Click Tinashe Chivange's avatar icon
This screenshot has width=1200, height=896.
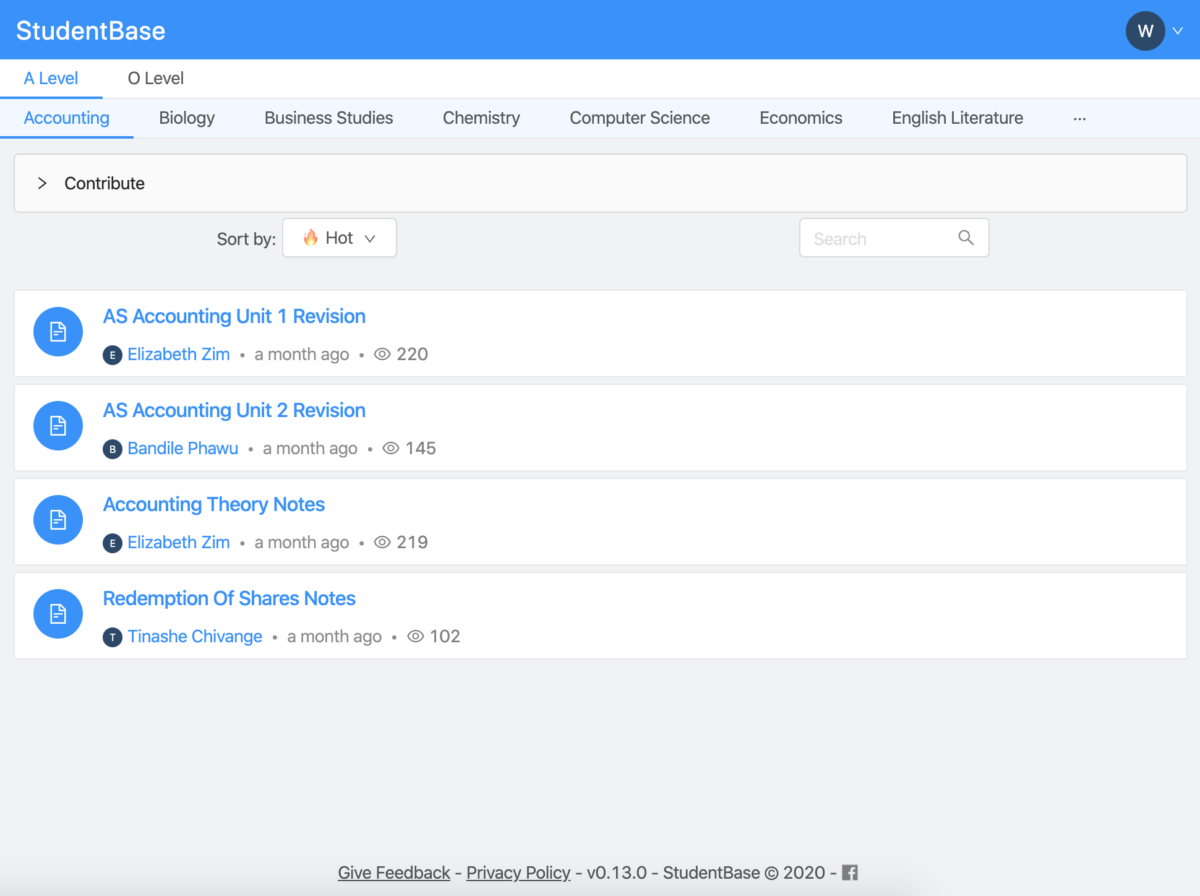coord(113,637)
